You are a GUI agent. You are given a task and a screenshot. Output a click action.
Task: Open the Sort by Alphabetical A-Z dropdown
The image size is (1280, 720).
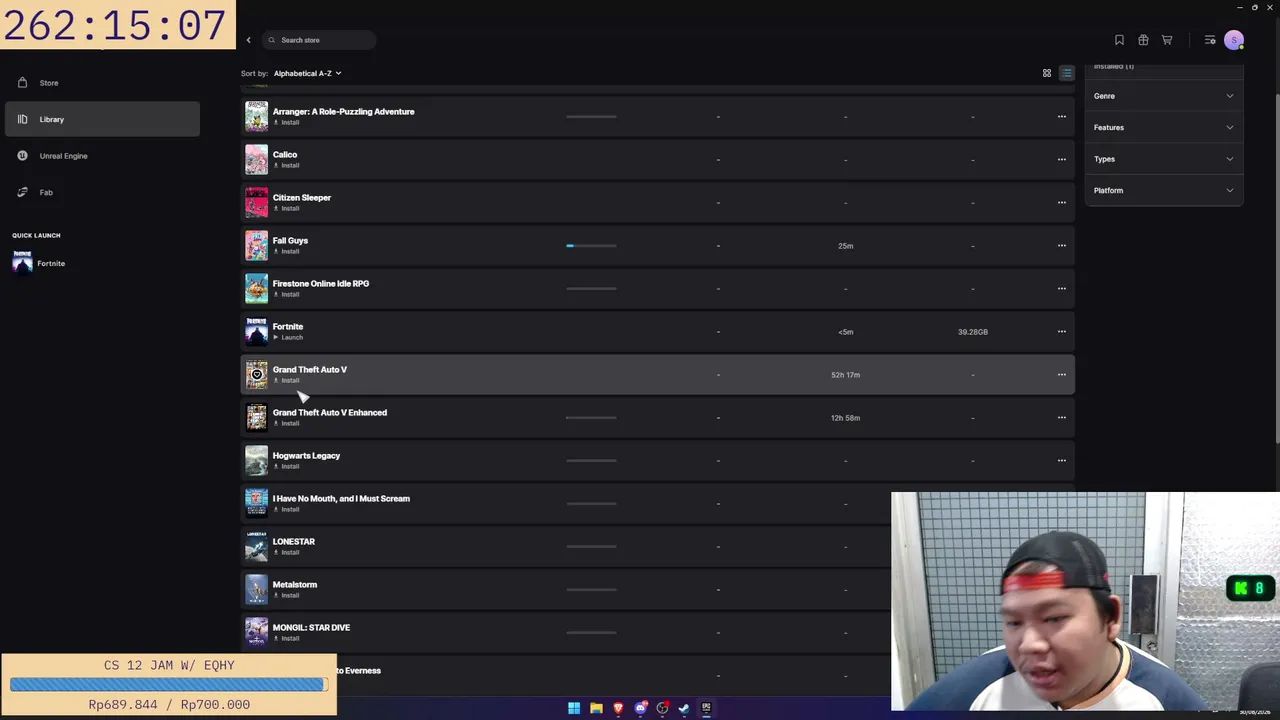point(307,73)
